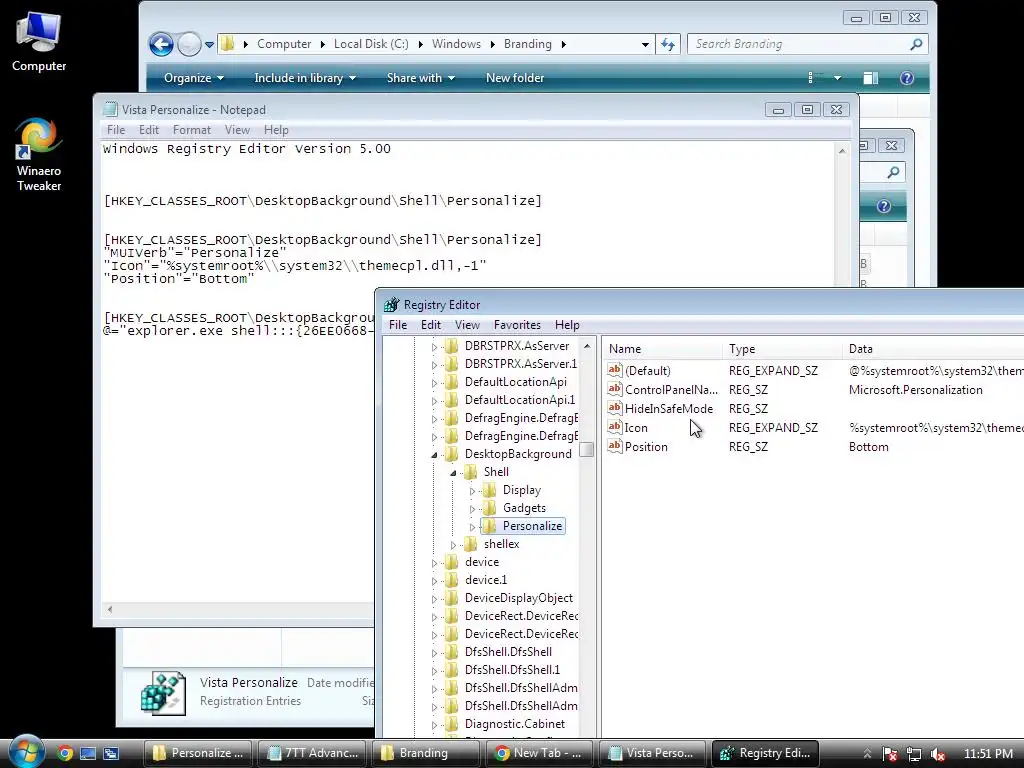
Task: Select the (Default) registry value icon
Action: point(615,370)
